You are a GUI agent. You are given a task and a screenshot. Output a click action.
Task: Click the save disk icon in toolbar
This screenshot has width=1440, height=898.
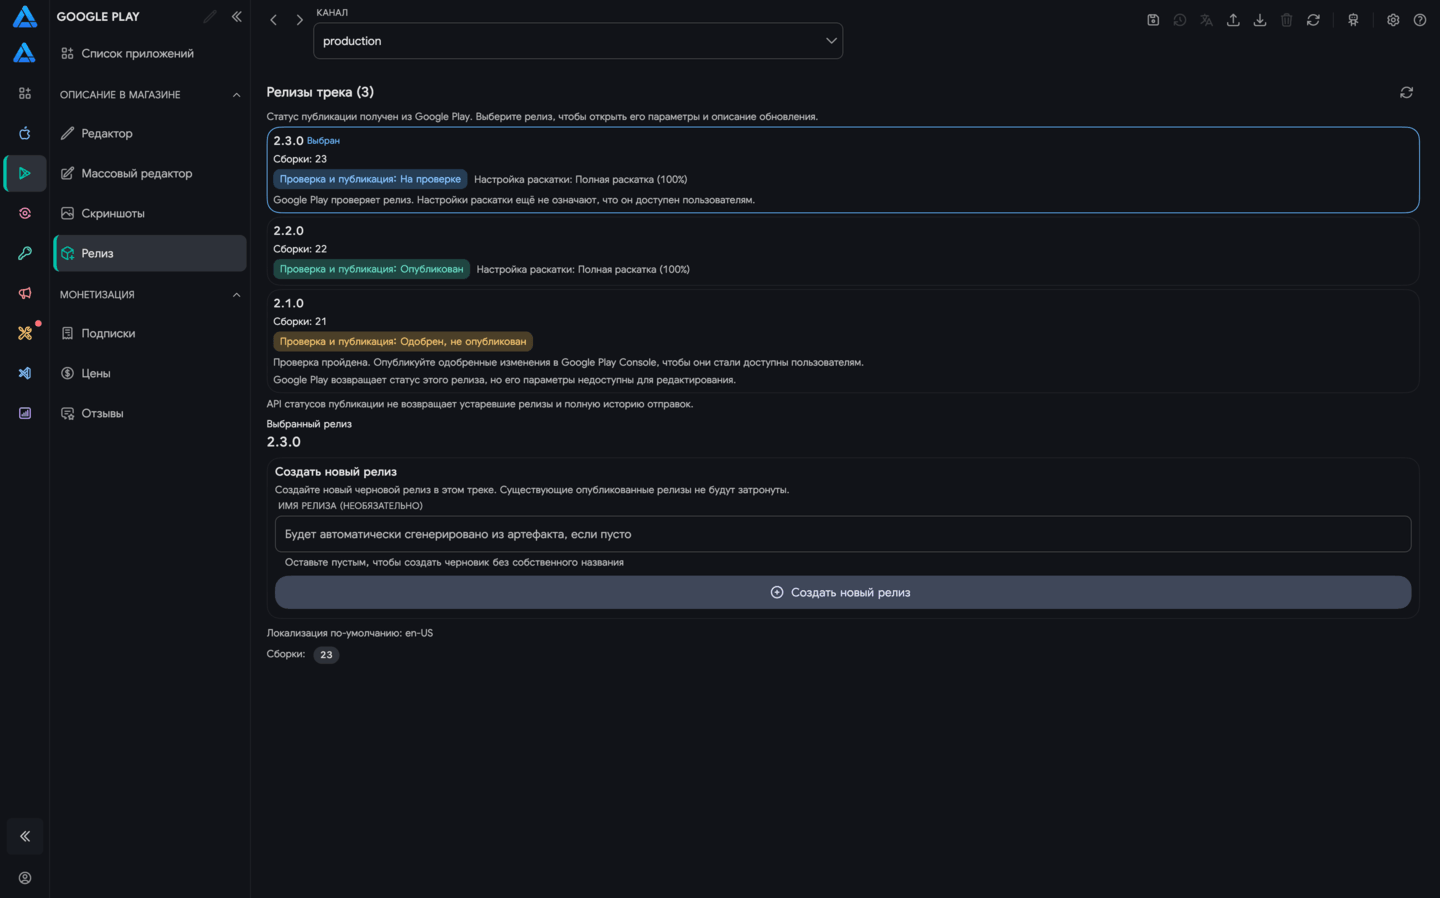click(1153, 20)
